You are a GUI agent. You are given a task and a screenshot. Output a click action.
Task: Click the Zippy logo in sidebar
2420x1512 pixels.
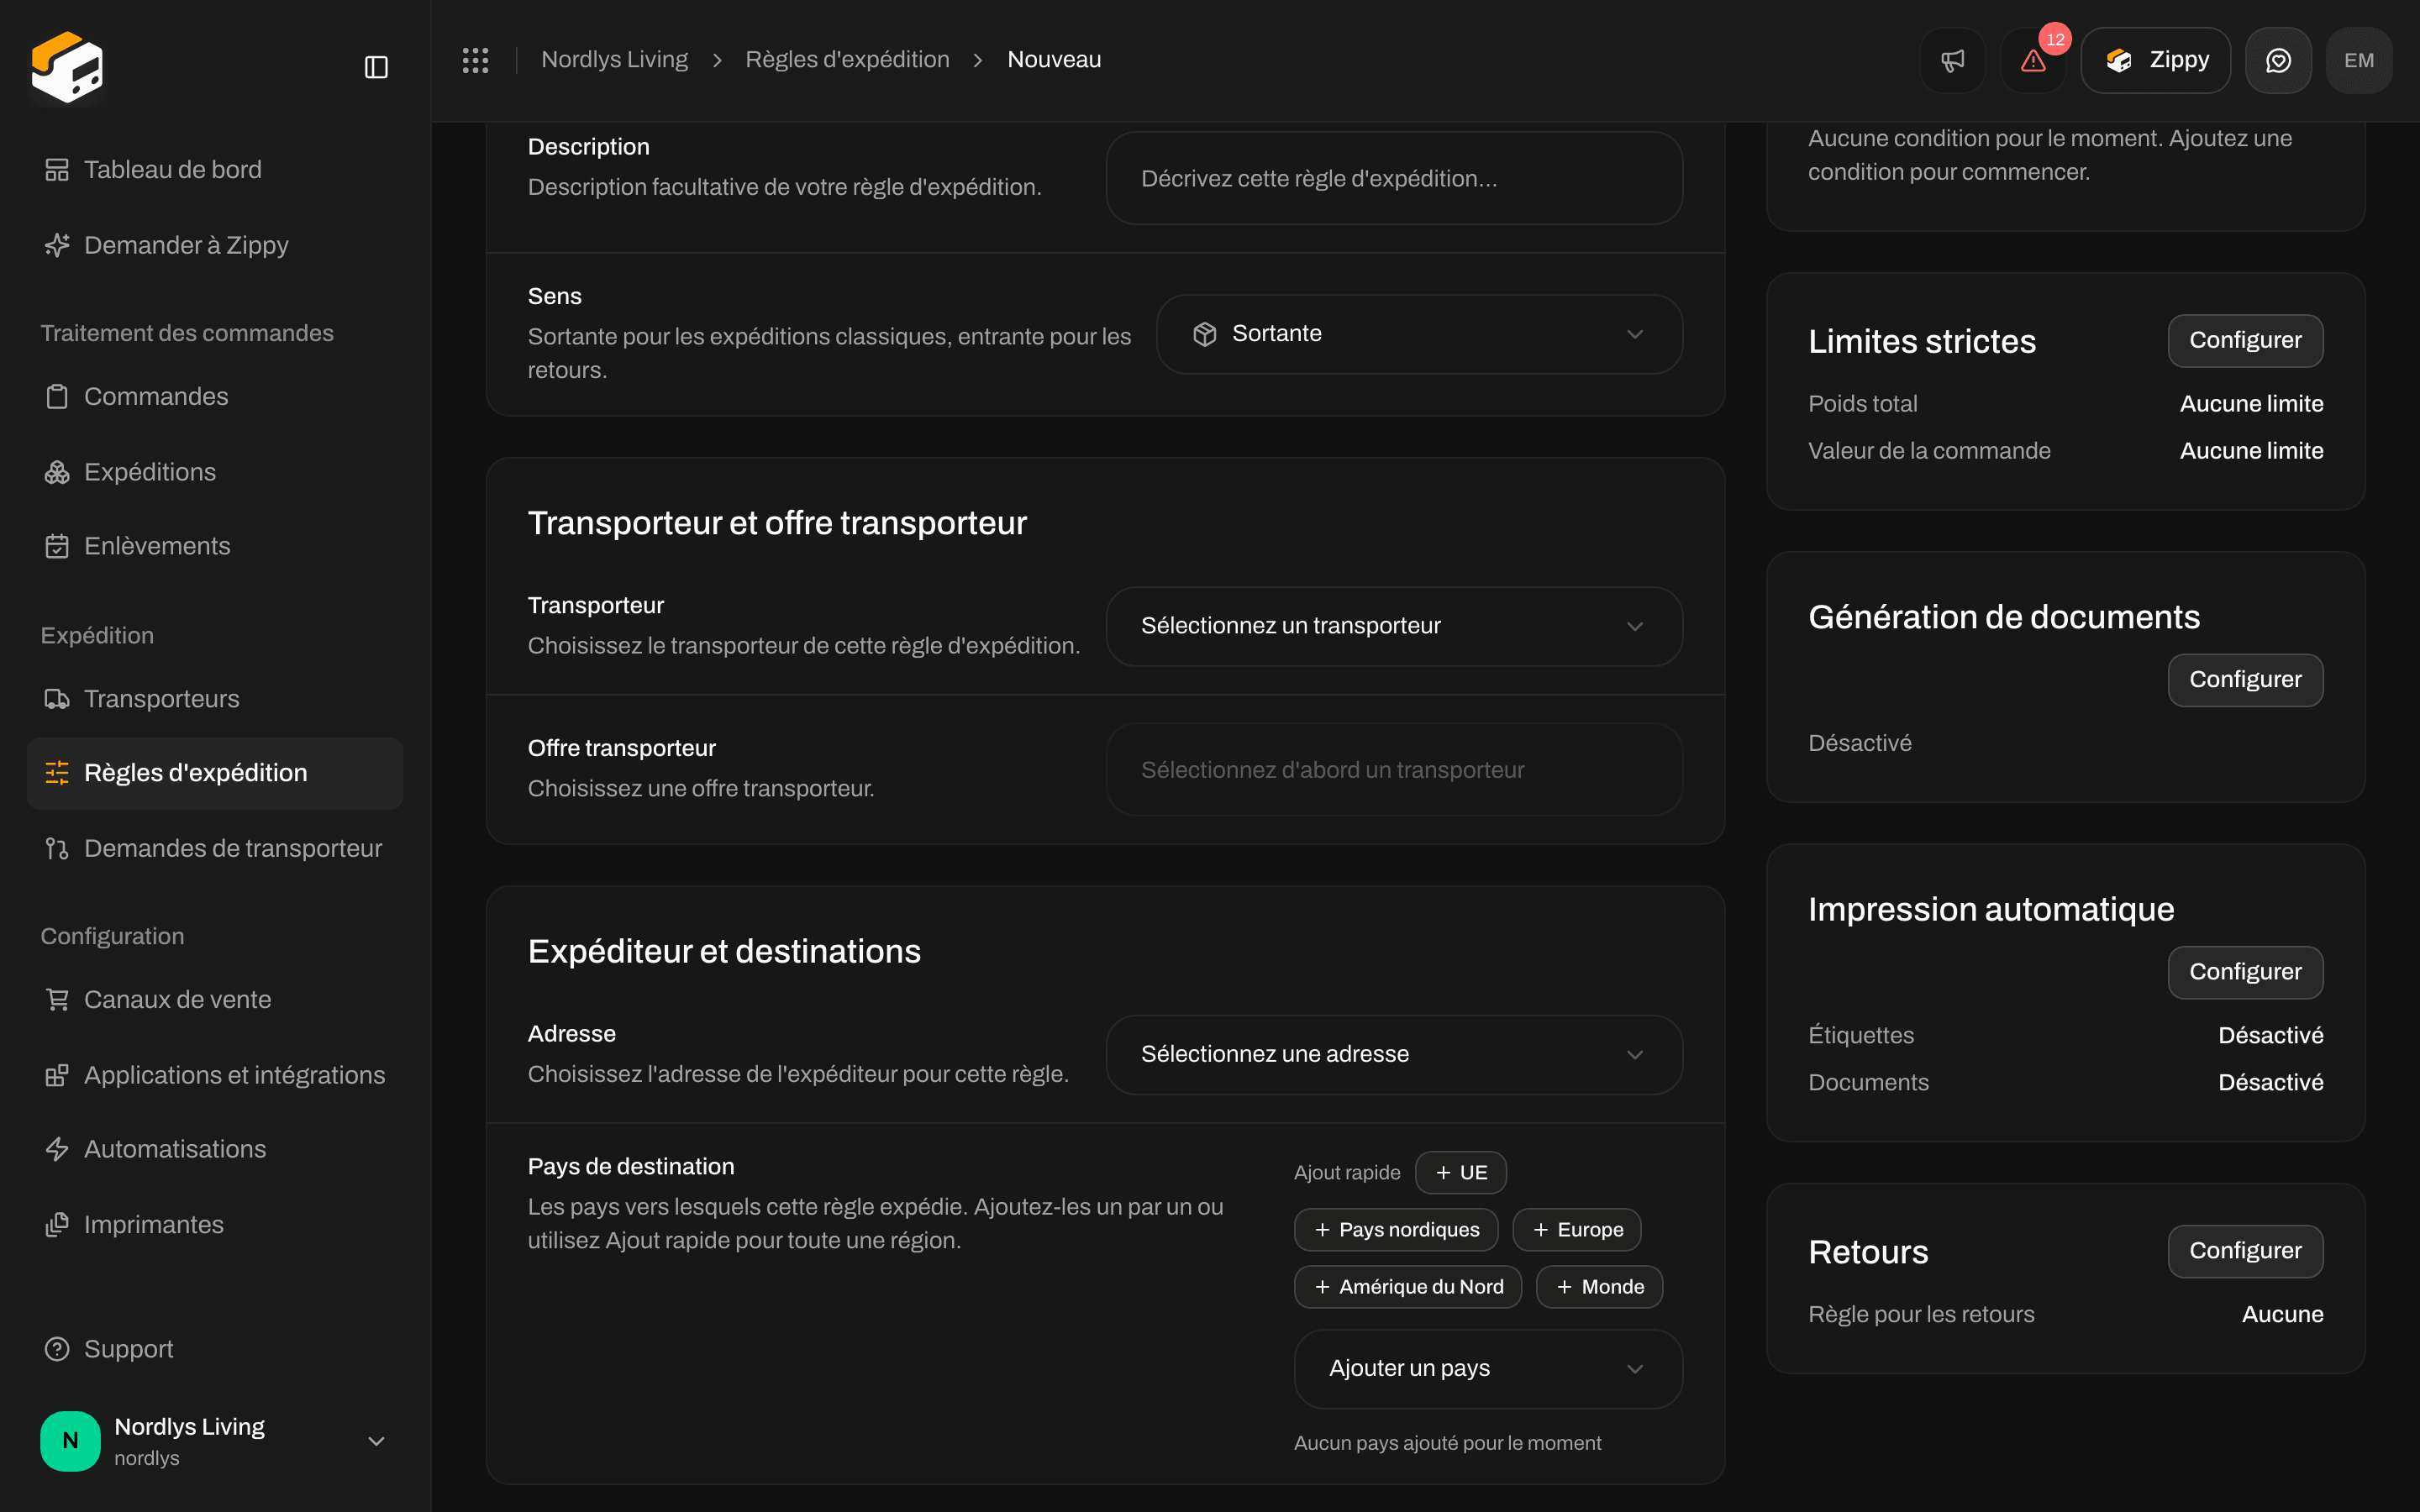(x=67, y=67)
